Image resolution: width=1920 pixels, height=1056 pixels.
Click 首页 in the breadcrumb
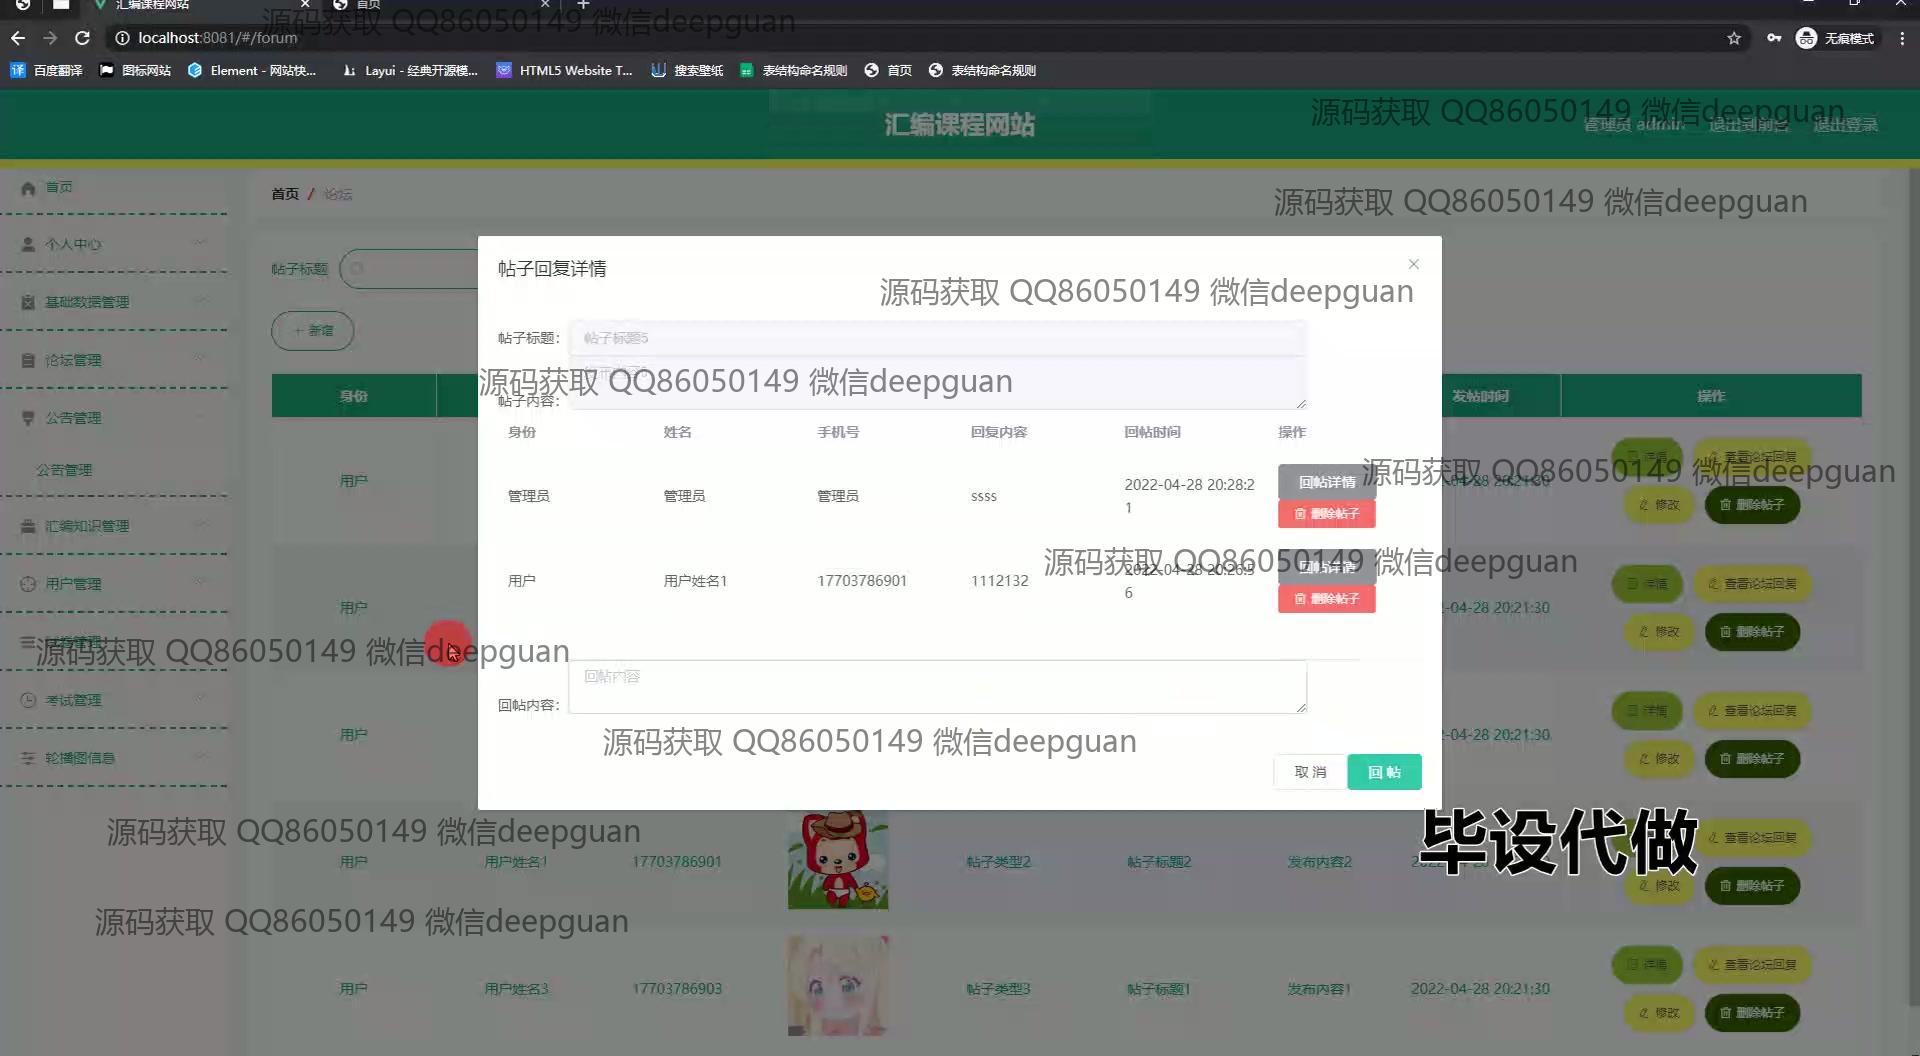(285, 194)
